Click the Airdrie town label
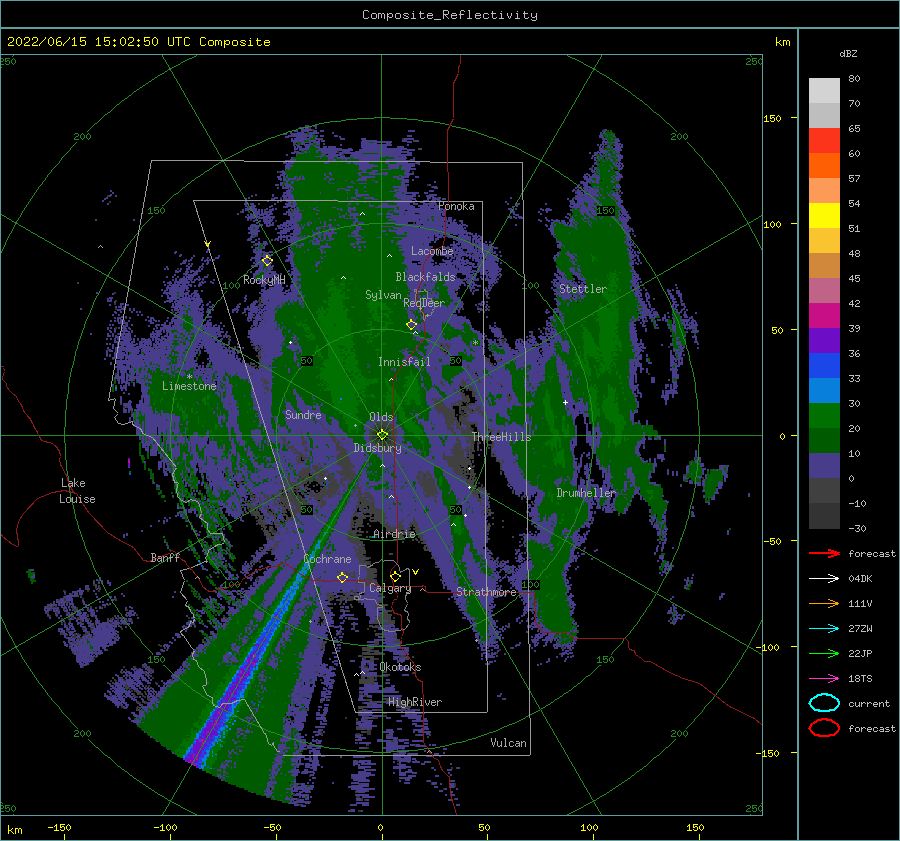The image size is (900, 841). 394,534
